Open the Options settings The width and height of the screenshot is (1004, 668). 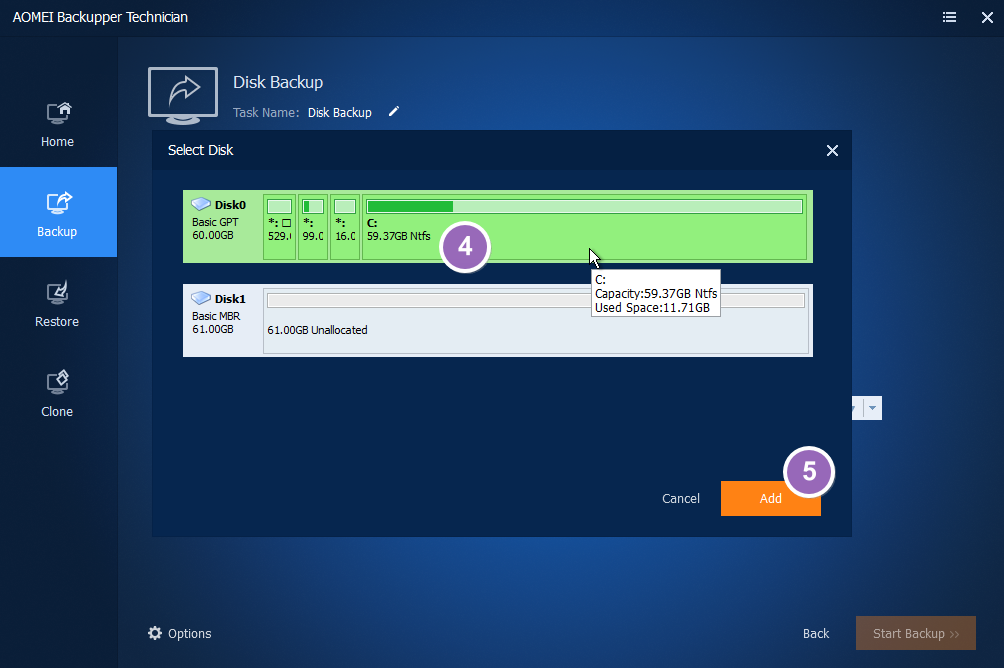coord(180,633)
